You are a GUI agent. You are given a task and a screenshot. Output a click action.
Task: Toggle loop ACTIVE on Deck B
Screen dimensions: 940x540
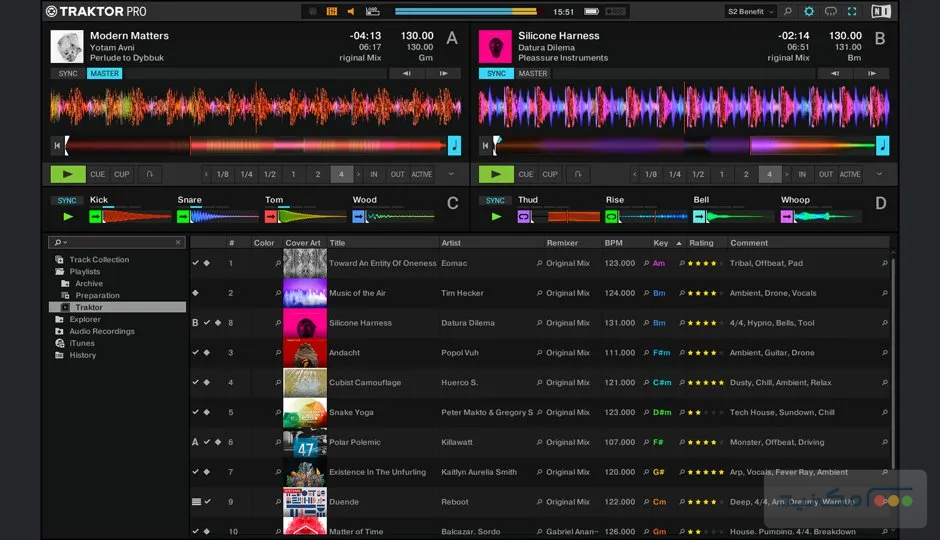849,174
